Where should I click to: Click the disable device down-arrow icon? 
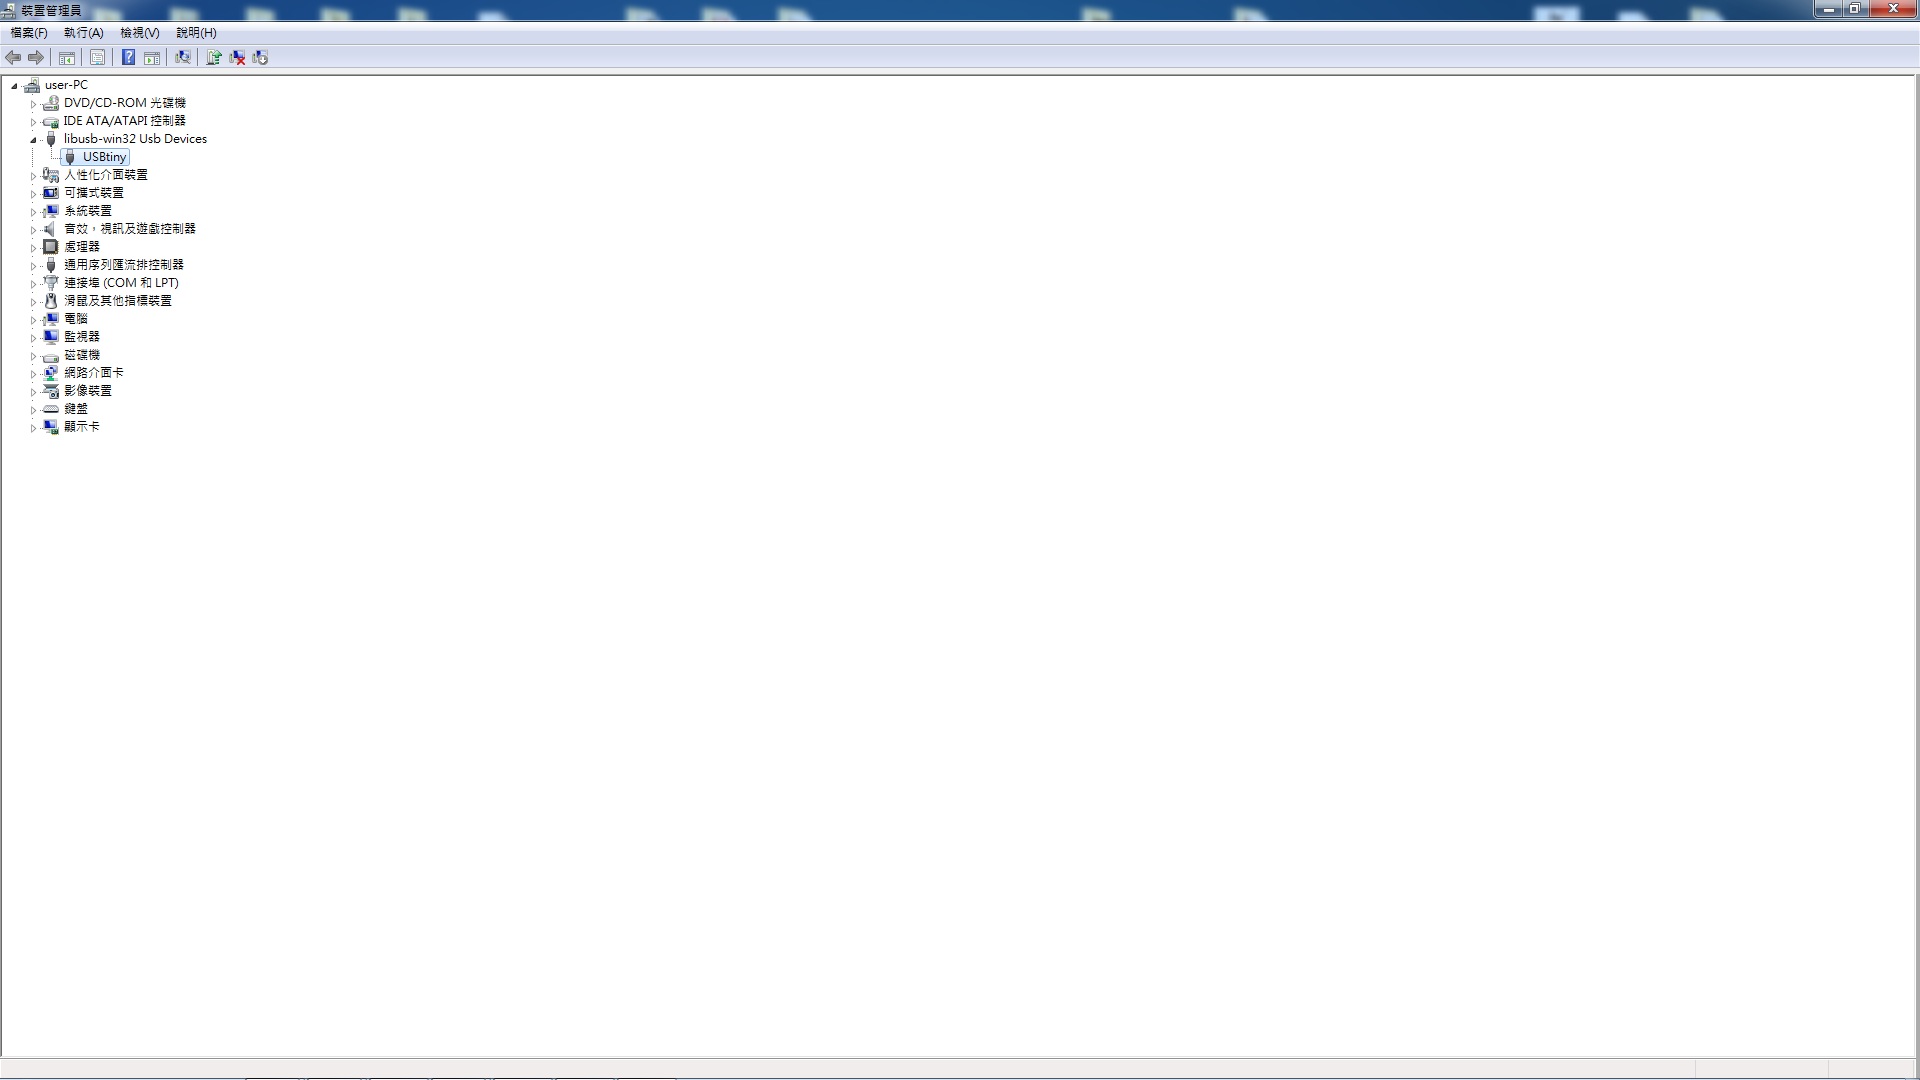(x=260, y=58)
